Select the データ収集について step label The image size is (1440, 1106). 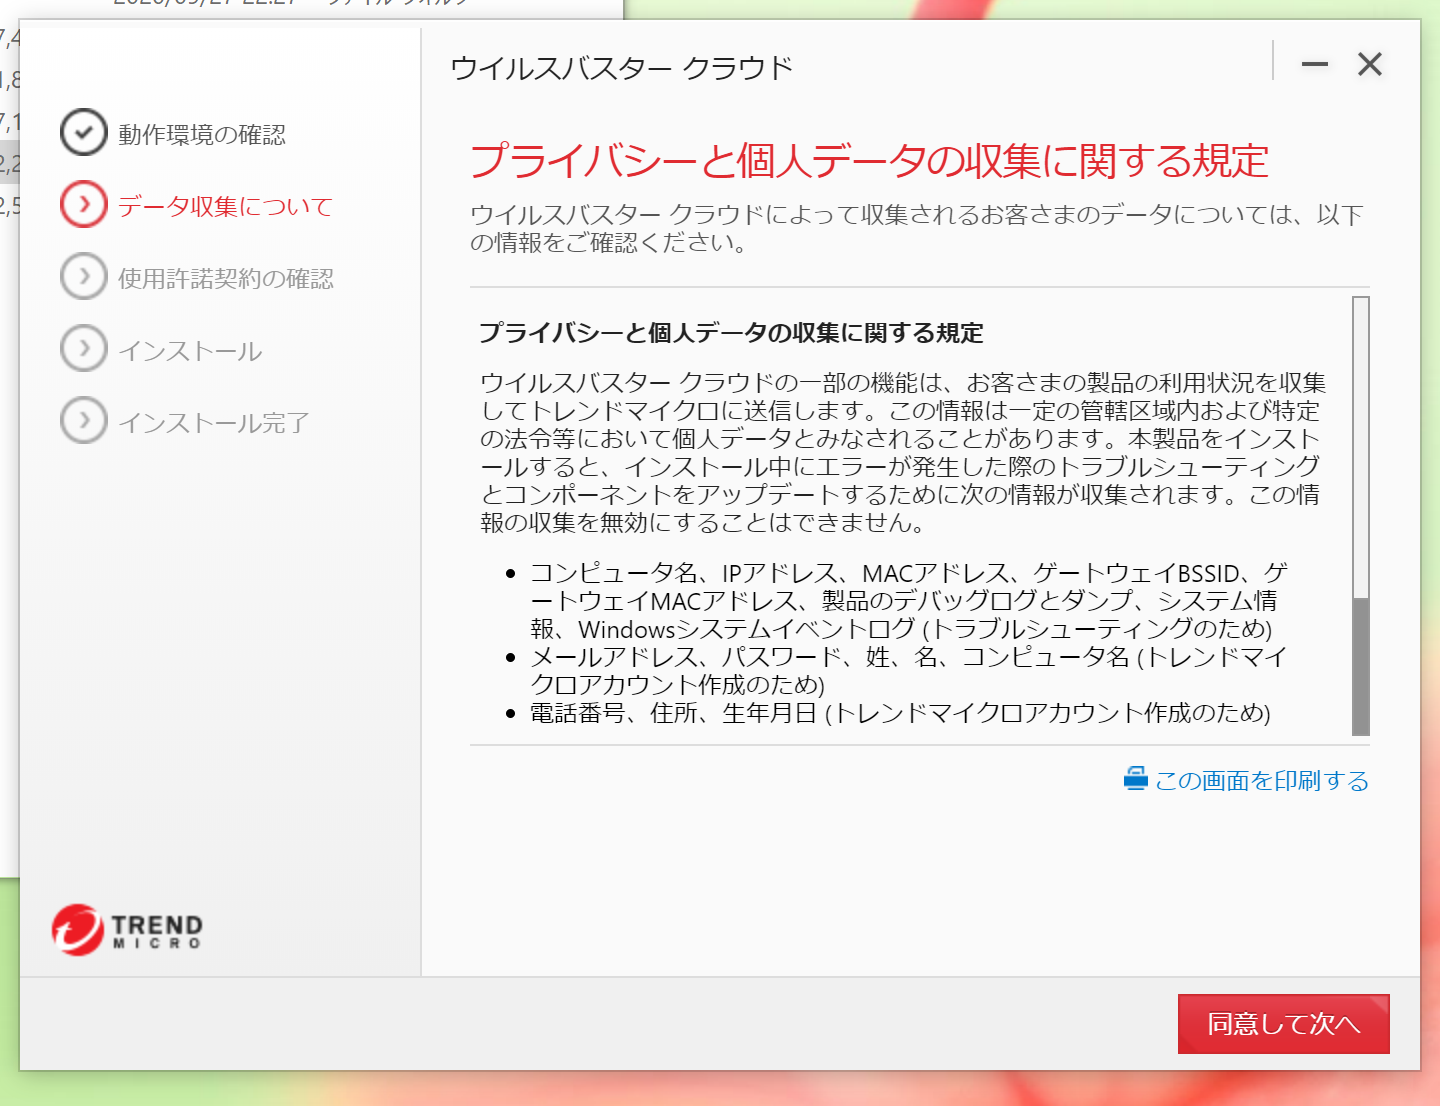(x=225, y=207)
